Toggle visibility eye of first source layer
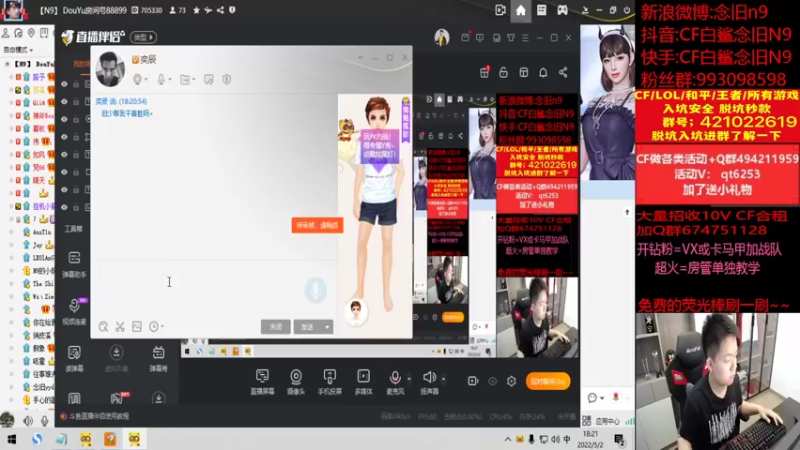The image size is (800, 450). [64, 84]
